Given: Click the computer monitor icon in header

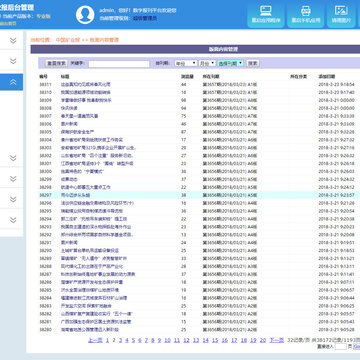Looking at the screenshot, I should [266, 11].
